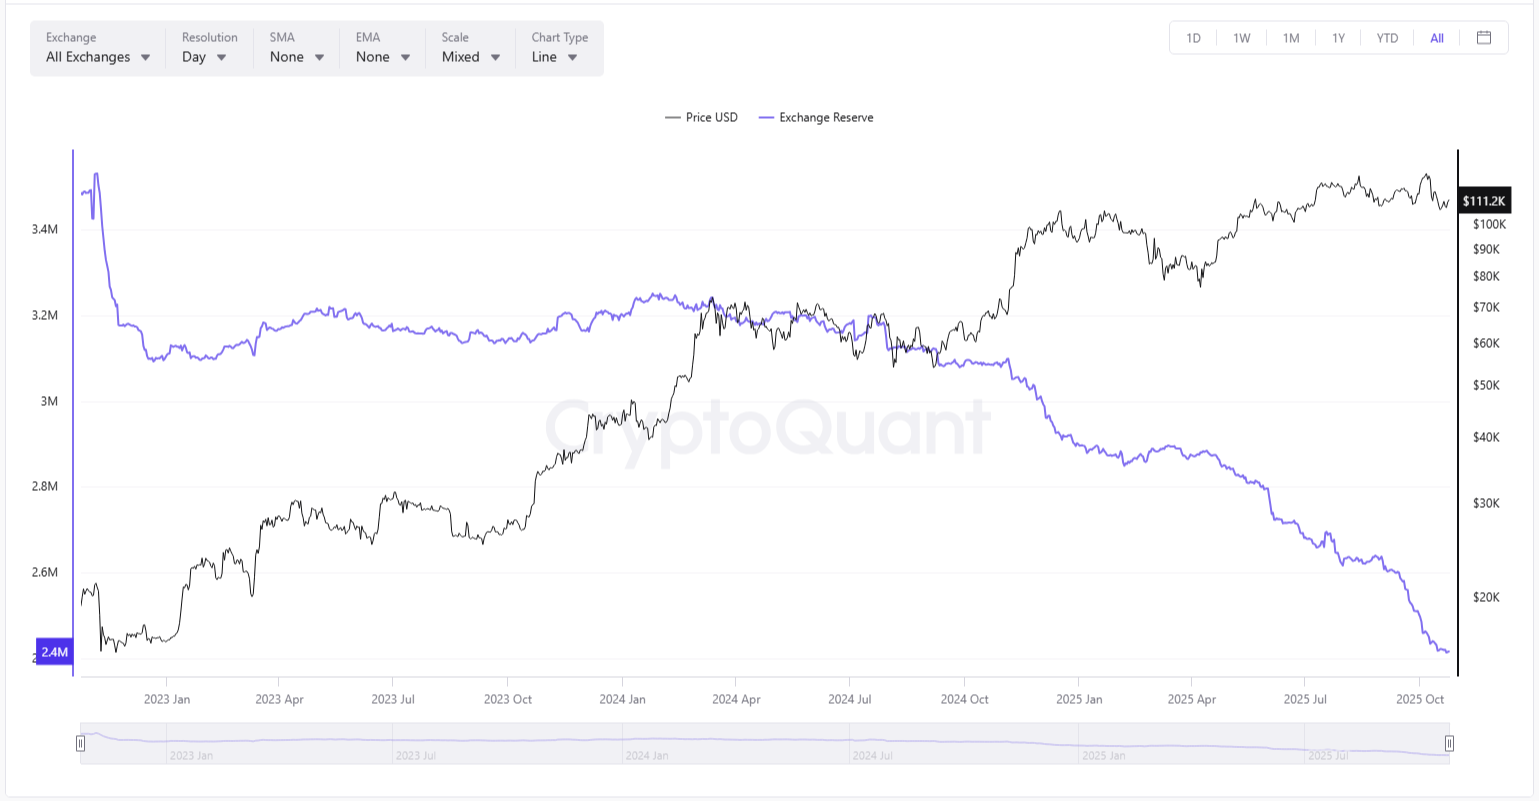
Task: Open the Exchange dropdown showing All Exchanges
Action: click(96, 57)
